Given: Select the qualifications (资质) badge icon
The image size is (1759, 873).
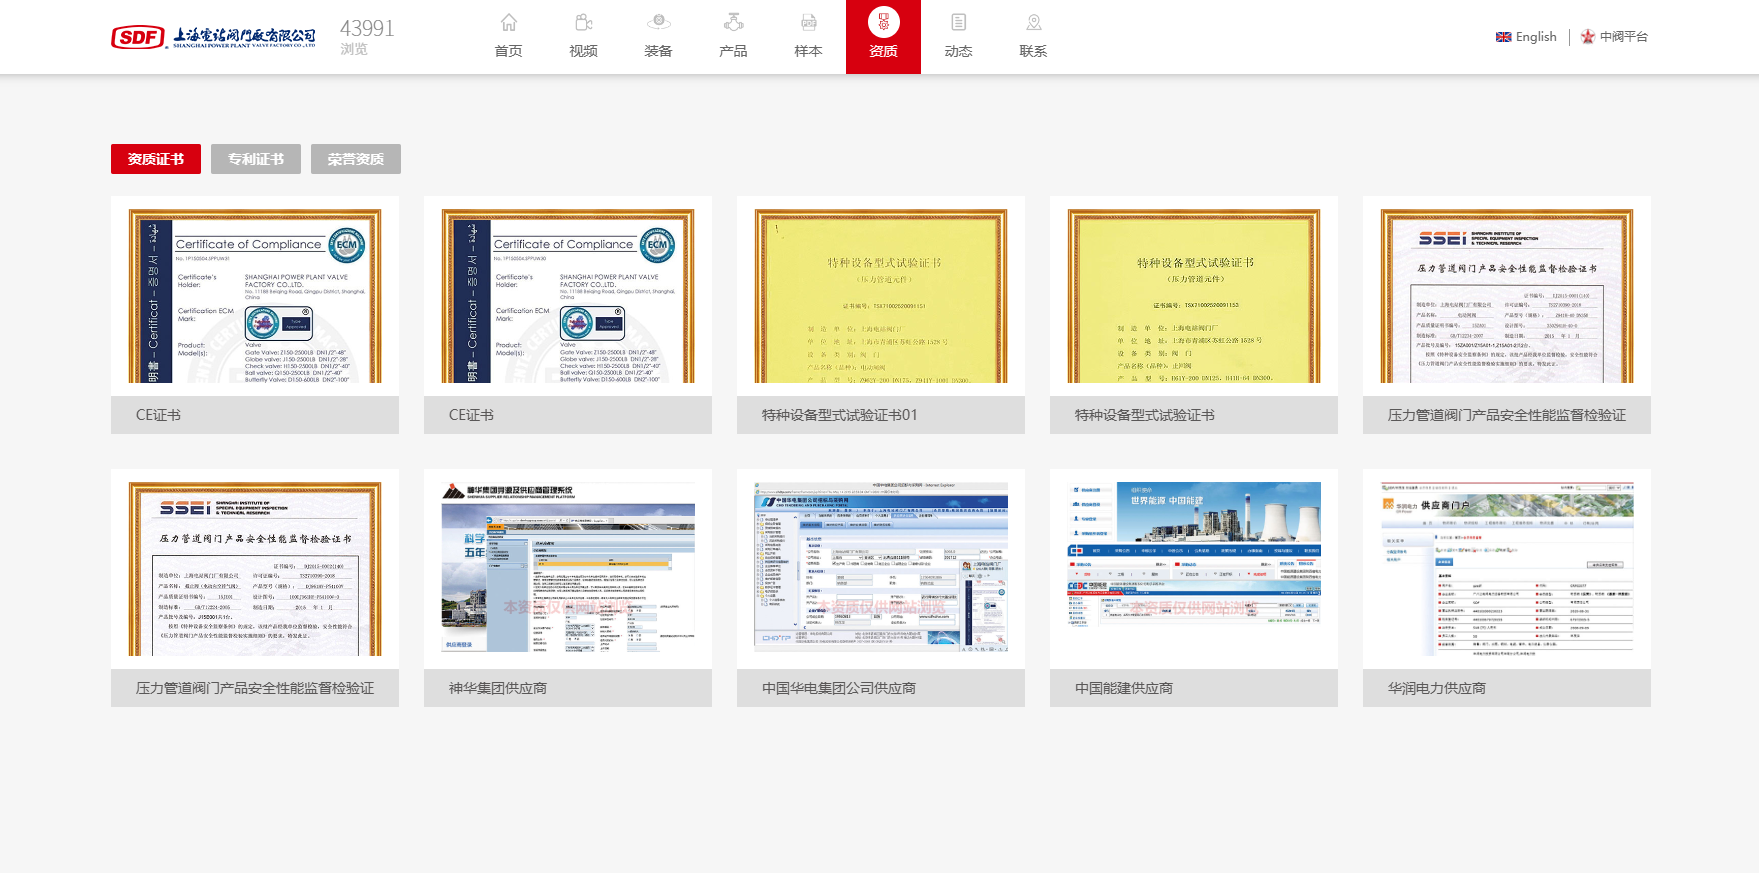Looking at the screenshot, I should pos(883,23).
